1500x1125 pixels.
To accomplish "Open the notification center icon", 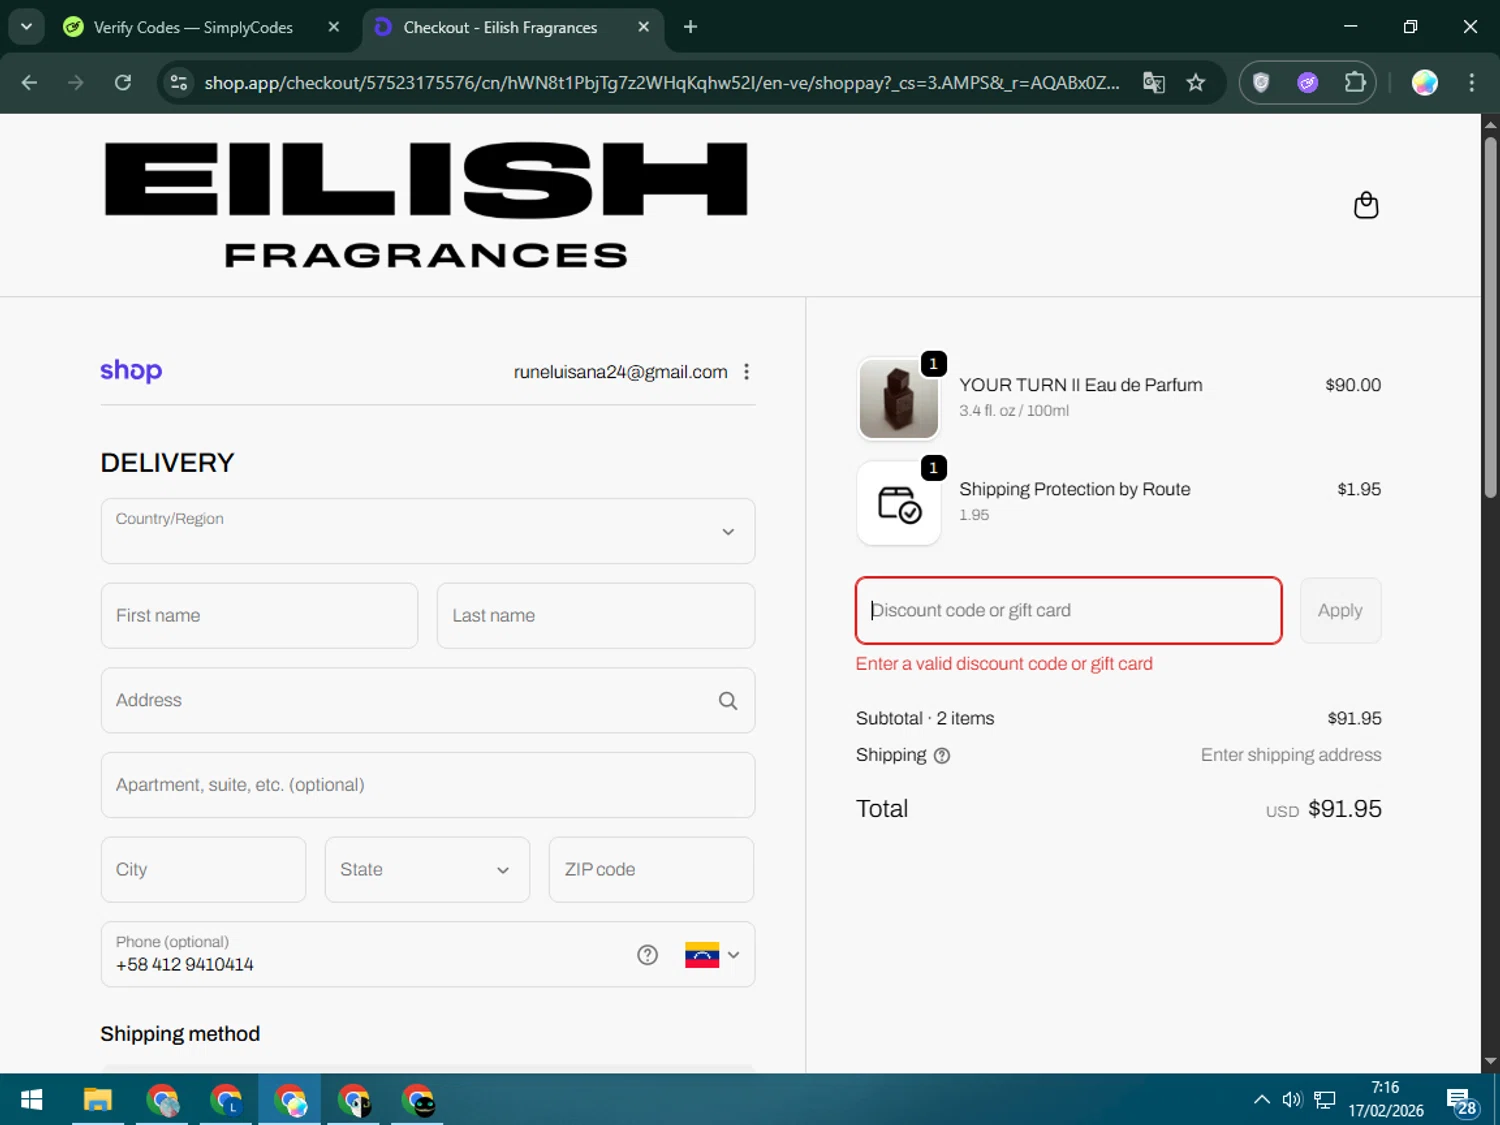I will (1461, 1102).
